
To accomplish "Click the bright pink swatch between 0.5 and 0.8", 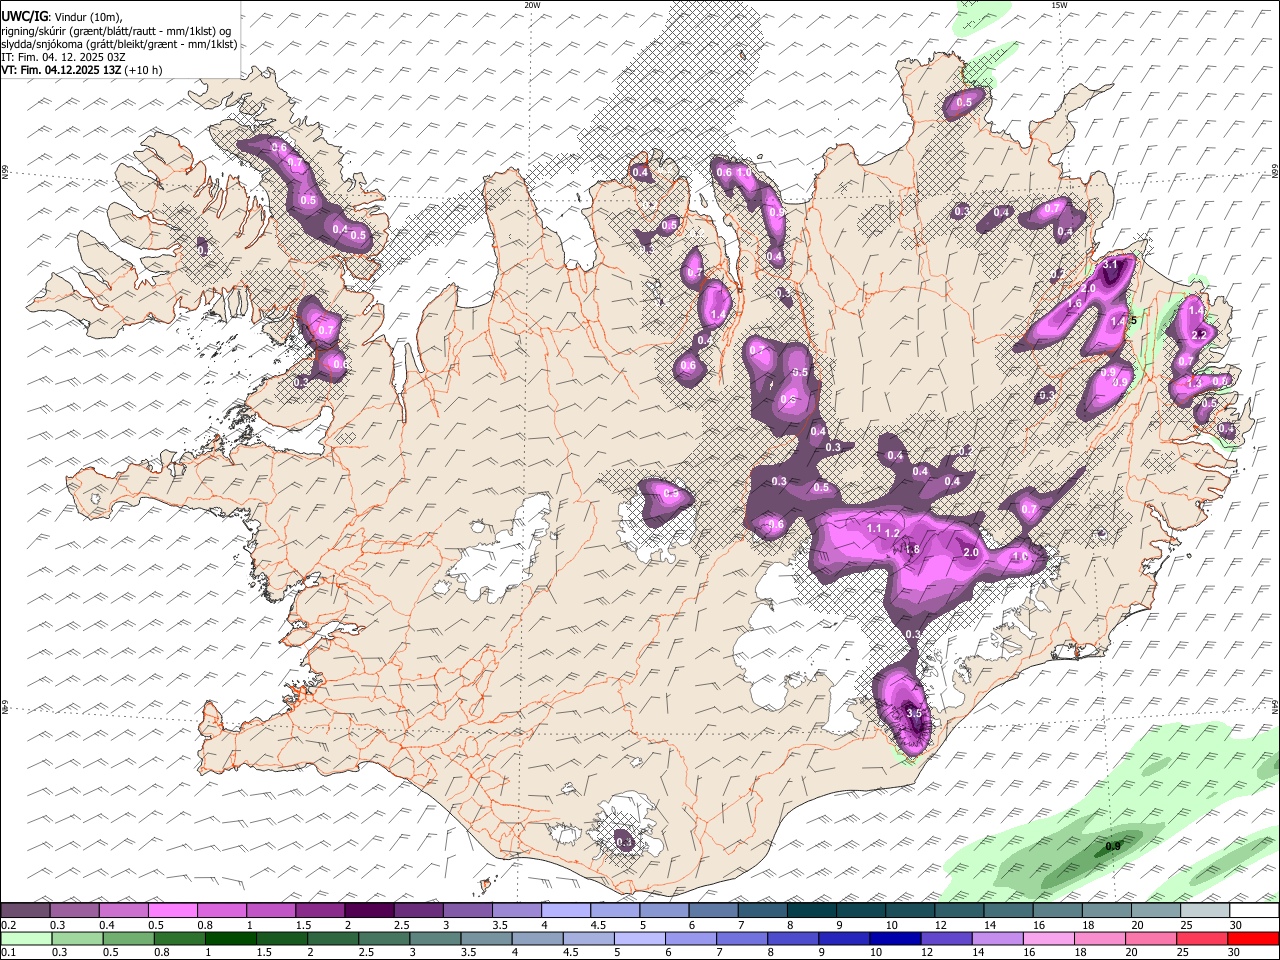I will click(x=172, y=911).
